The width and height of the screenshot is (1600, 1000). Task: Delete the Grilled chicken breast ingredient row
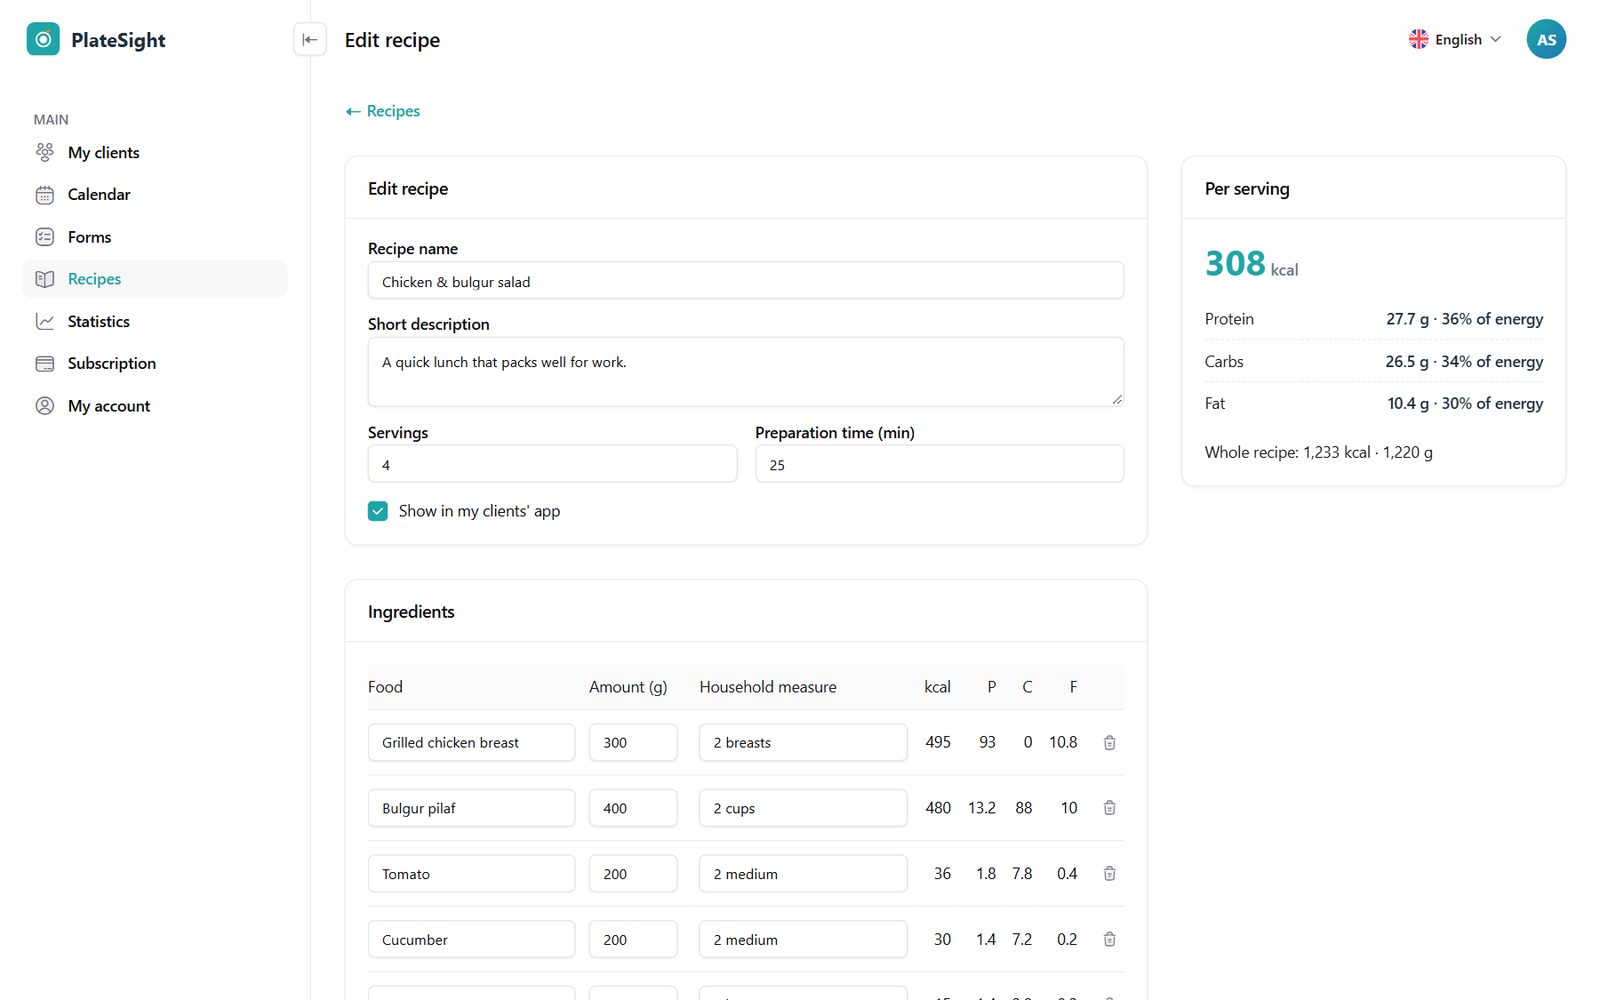pyautogui.click(x=1109, y=742)
